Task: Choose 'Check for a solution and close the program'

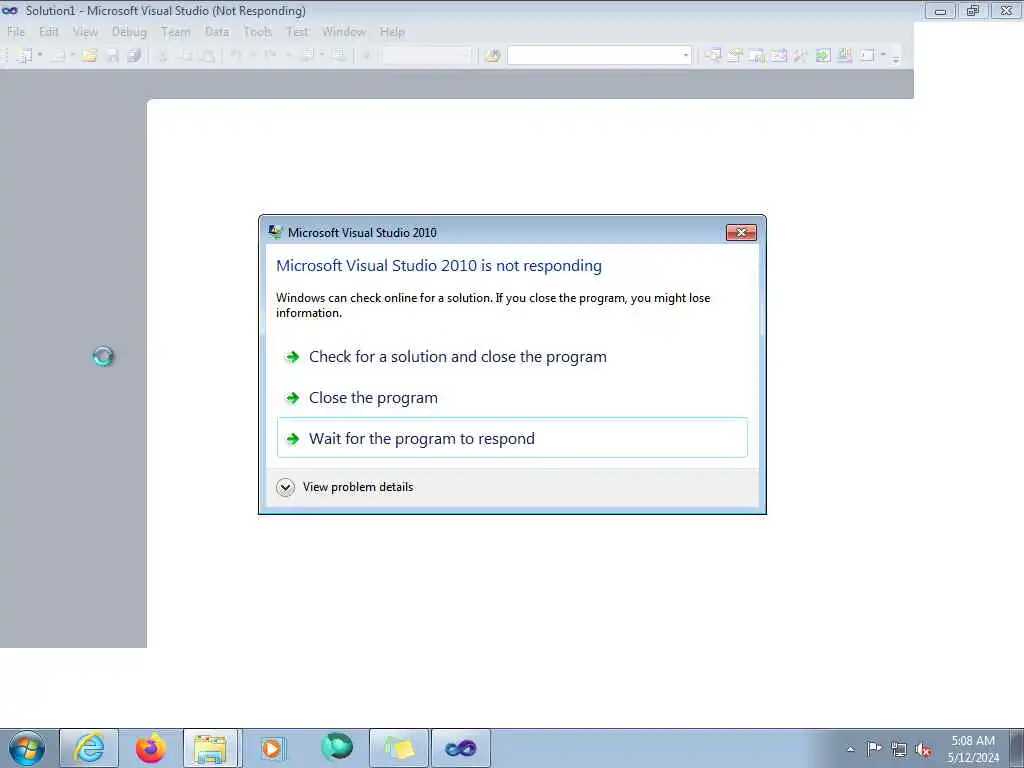Action: coord(512,357)
